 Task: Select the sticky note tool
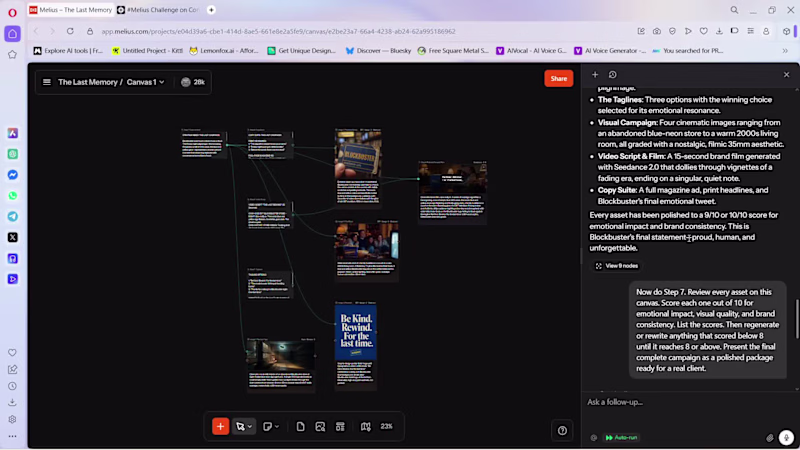(267, 427)
